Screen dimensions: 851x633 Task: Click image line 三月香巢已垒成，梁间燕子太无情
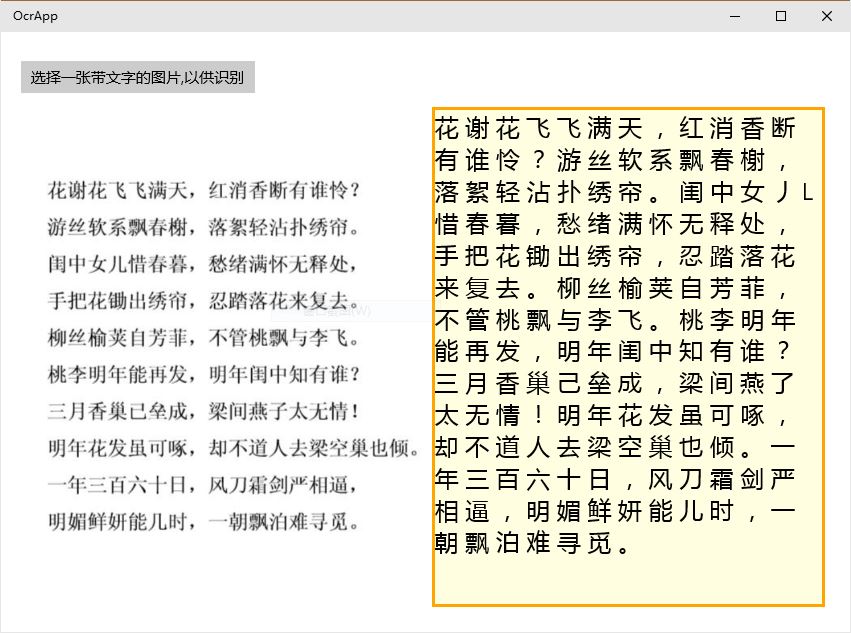[203, 411]
